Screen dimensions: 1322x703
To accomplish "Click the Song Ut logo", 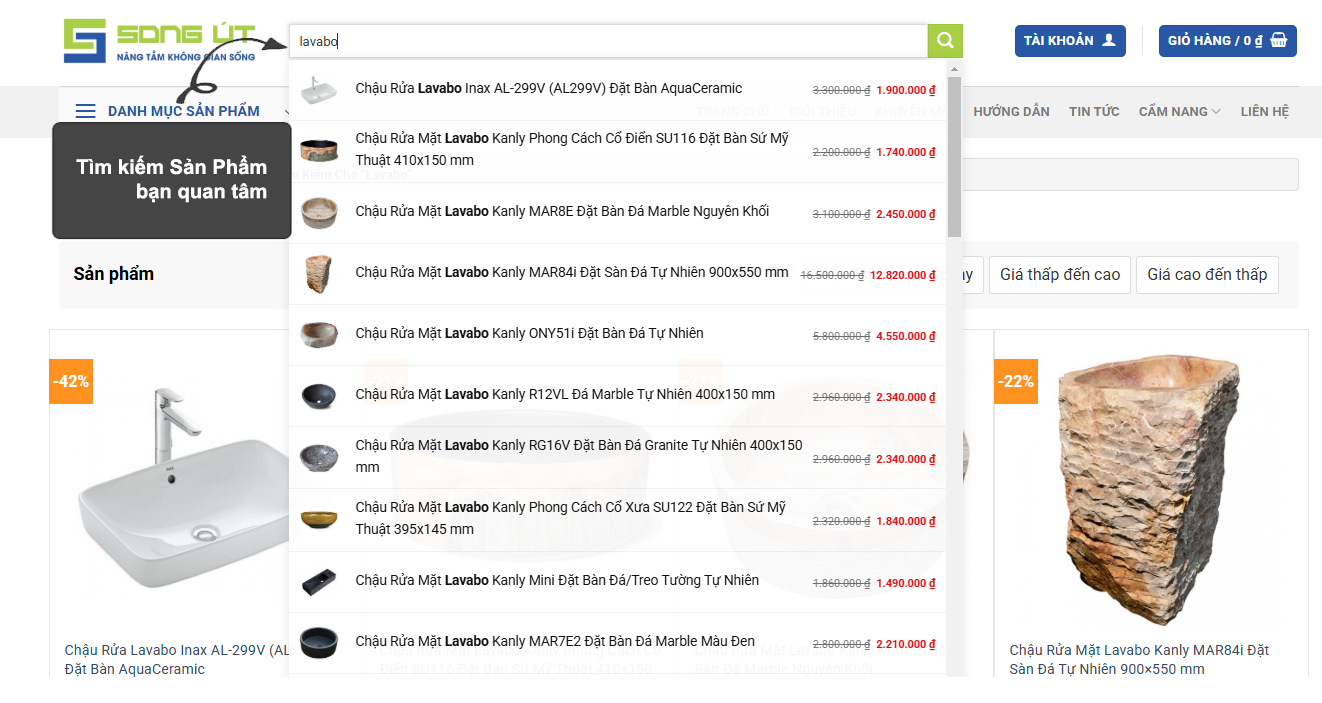I will 160,41.
